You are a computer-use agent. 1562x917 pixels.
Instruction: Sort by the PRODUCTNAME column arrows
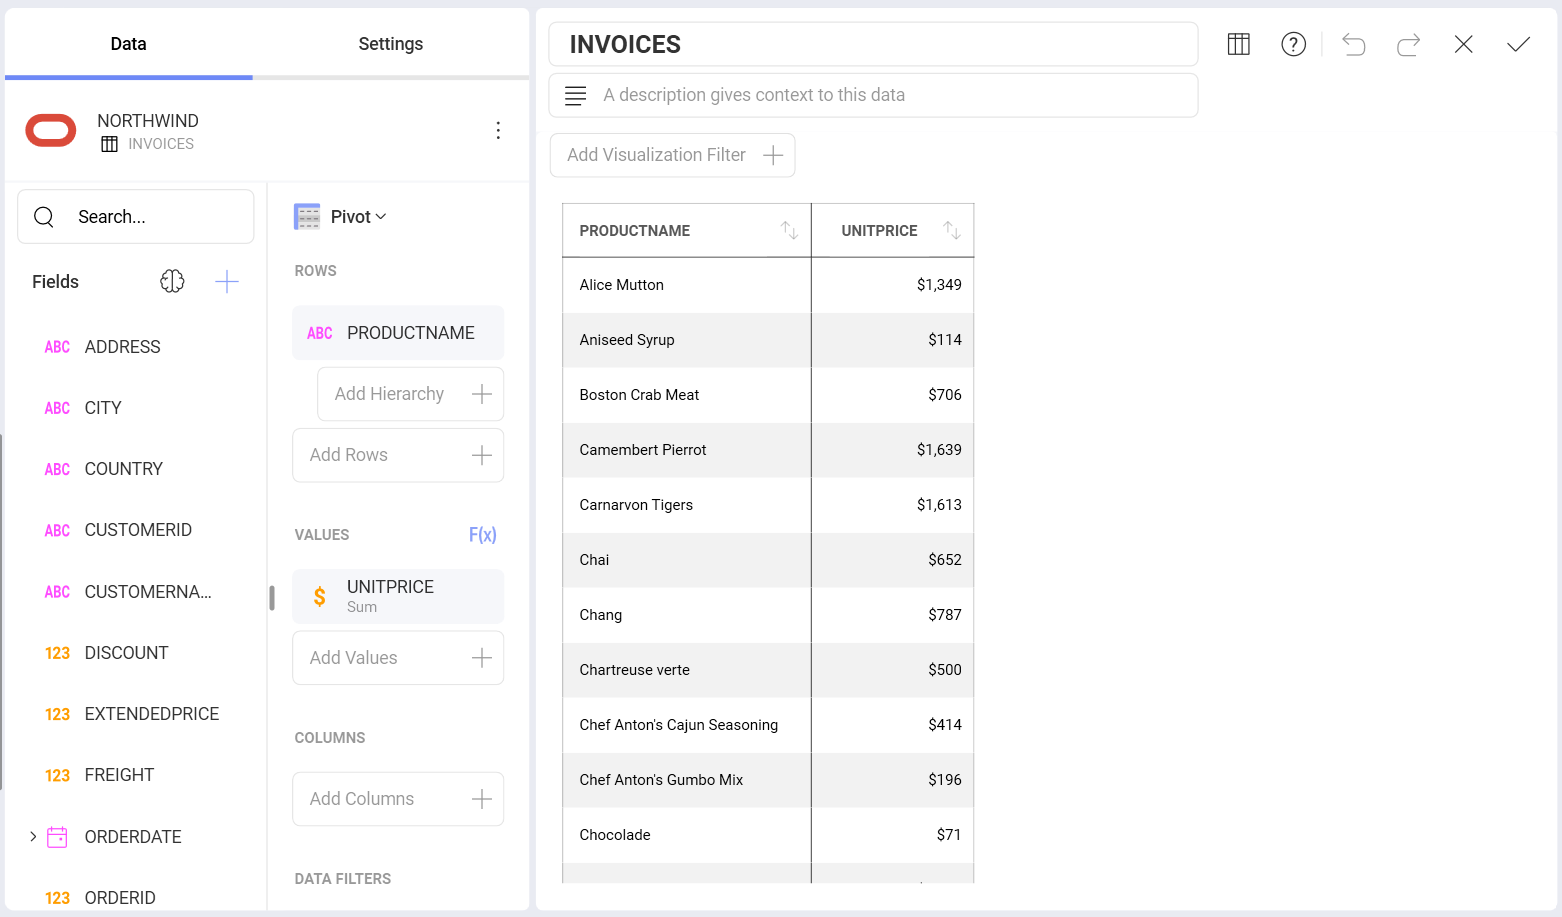pyautogui.click(x=789, y=230)
